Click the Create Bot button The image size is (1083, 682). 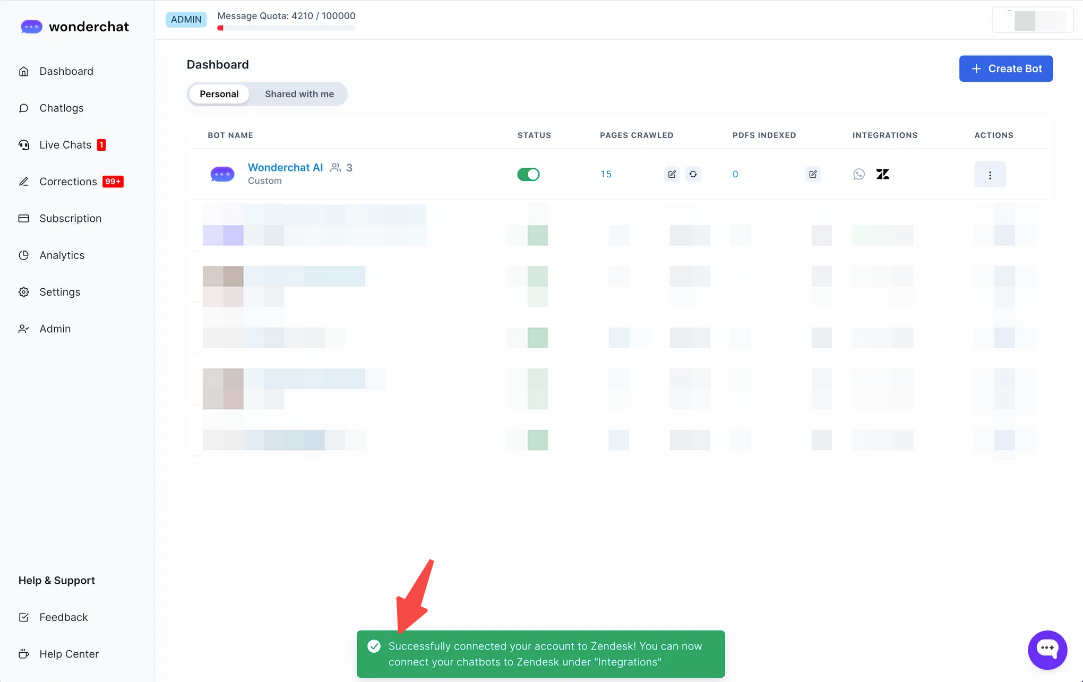point(1005,68)
